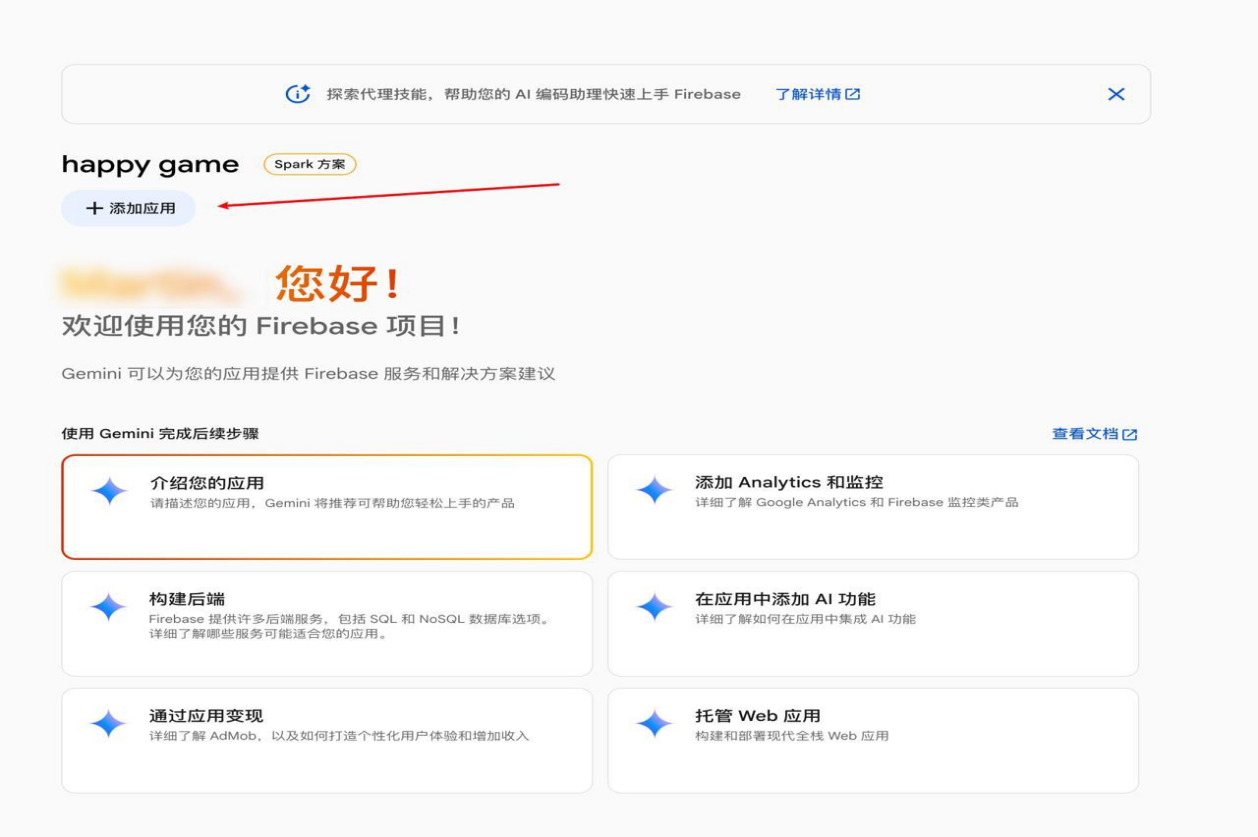Click the 请描述您的应用 description text

pos(332,503)
